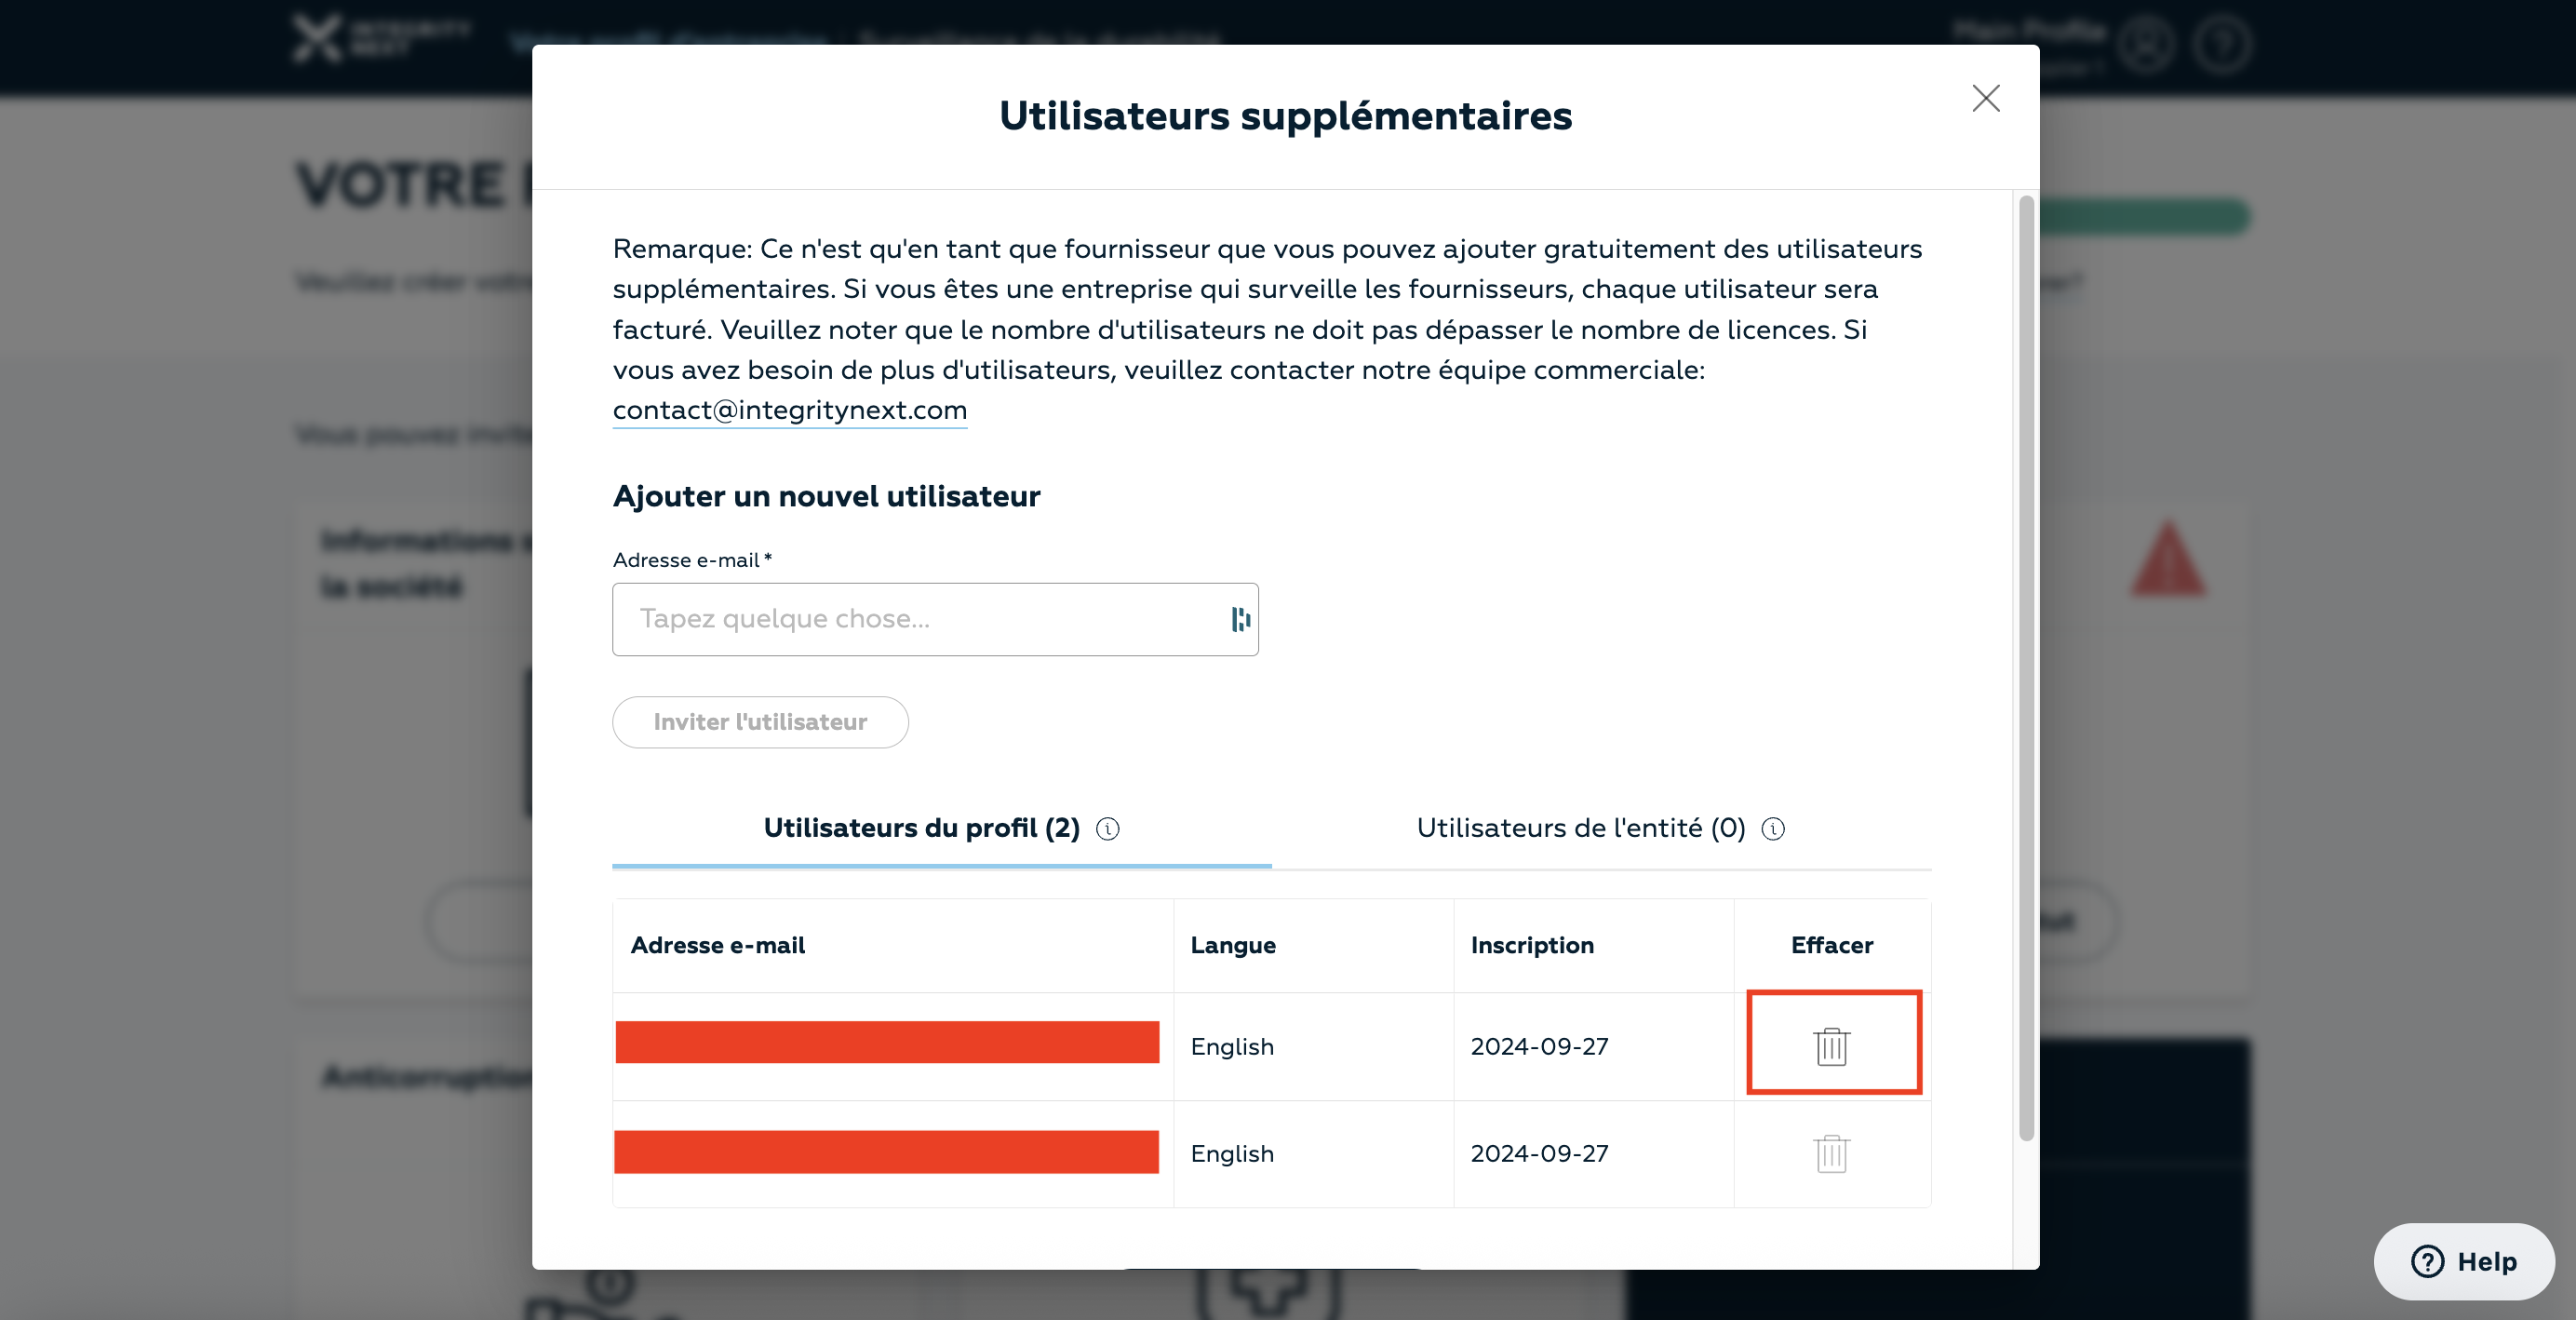Click the info icon next to Utilisateurs du profil
Screen dimensions: 2576x1320
(x=1107, y=828)
